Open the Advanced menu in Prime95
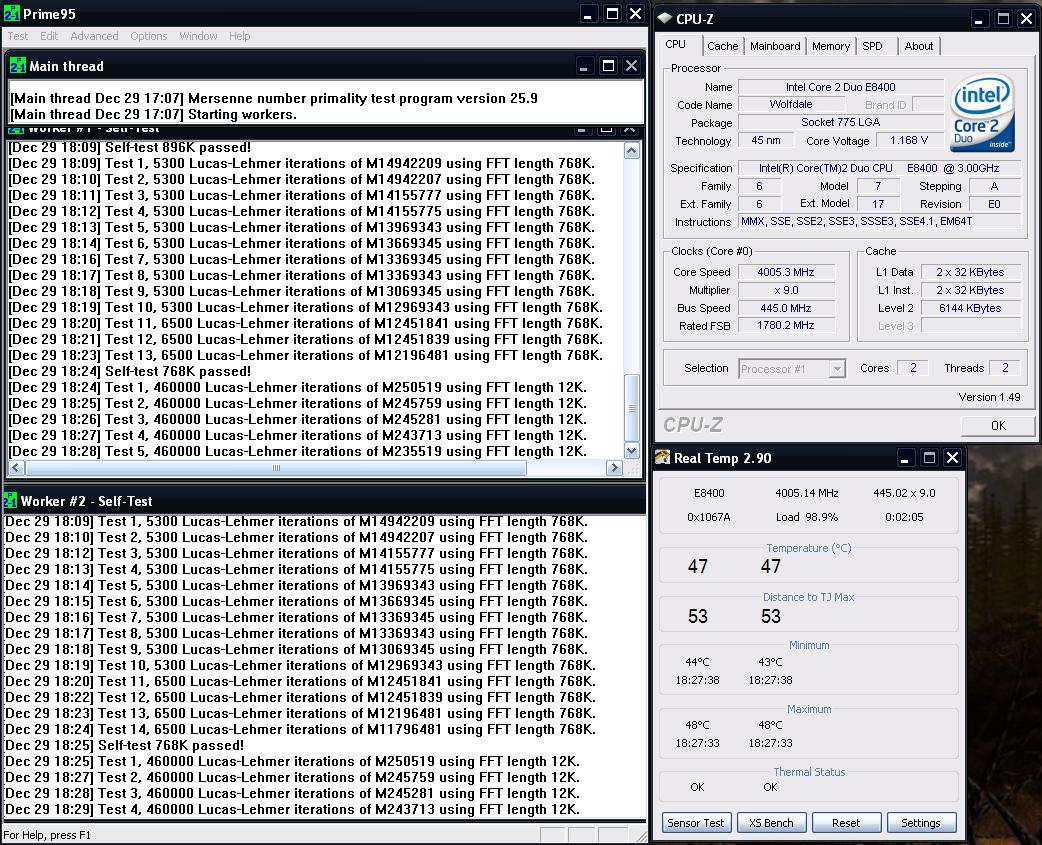The height and width of the screenshot is (845, 1042). pos(94,36)
